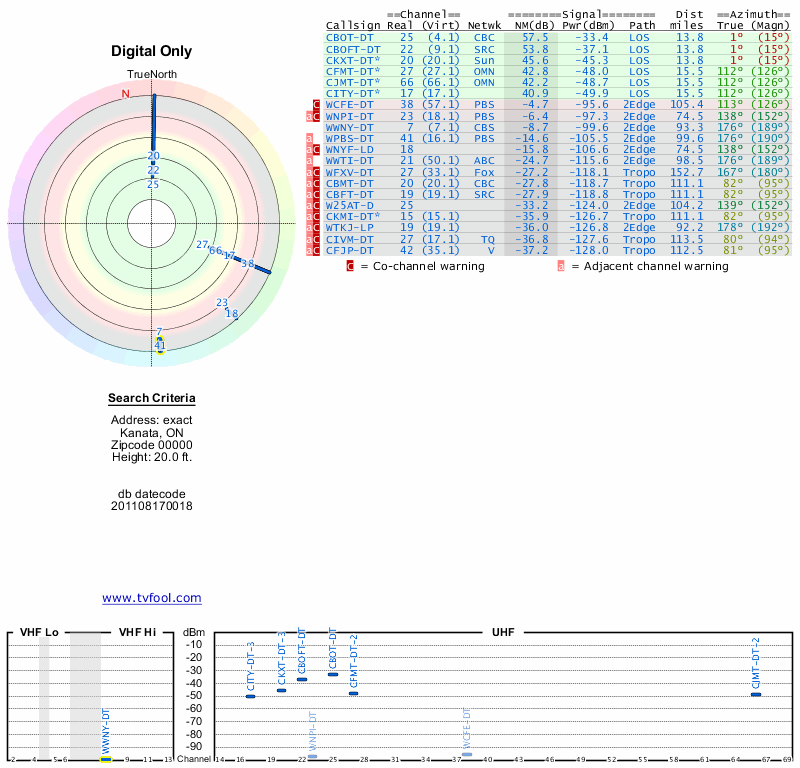Click the WNPI-DT callsign in table
The image size is (800, 768).
coord(350,116)
